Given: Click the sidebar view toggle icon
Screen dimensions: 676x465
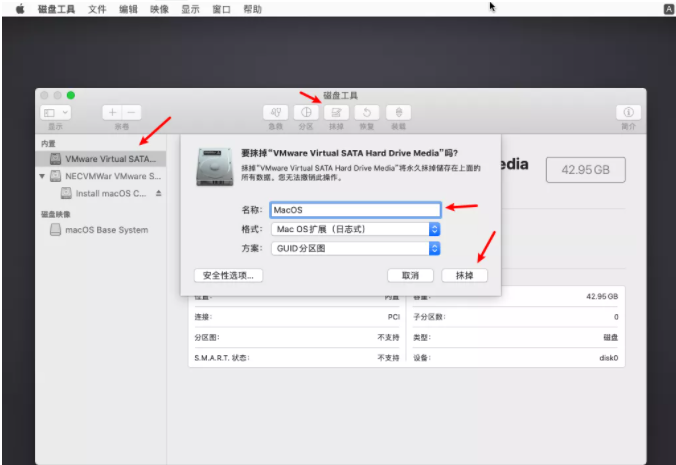Looking at the screenshot, I should pos(50,112).
